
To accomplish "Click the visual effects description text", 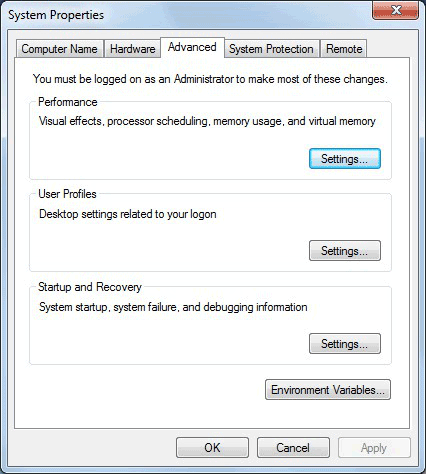I will pyautogui.click(x=207, y=121).
